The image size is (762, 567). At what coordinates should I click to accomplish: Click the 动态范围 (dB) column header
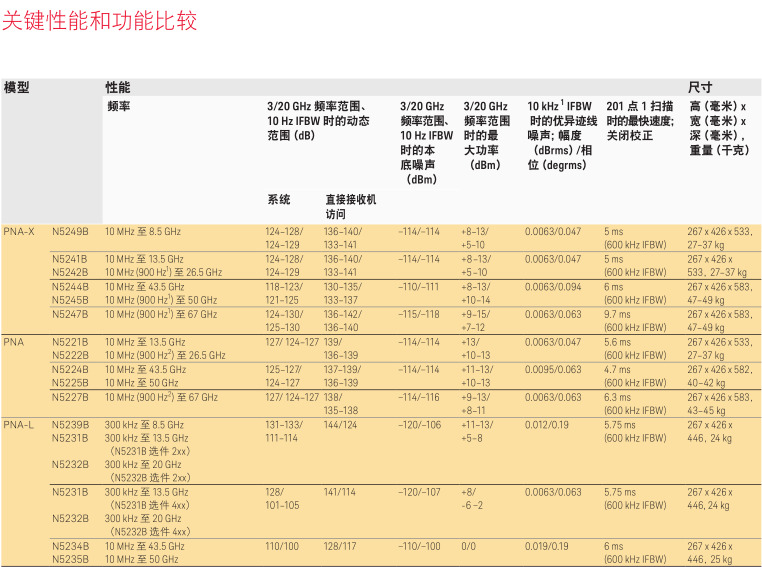coord(318,120)
